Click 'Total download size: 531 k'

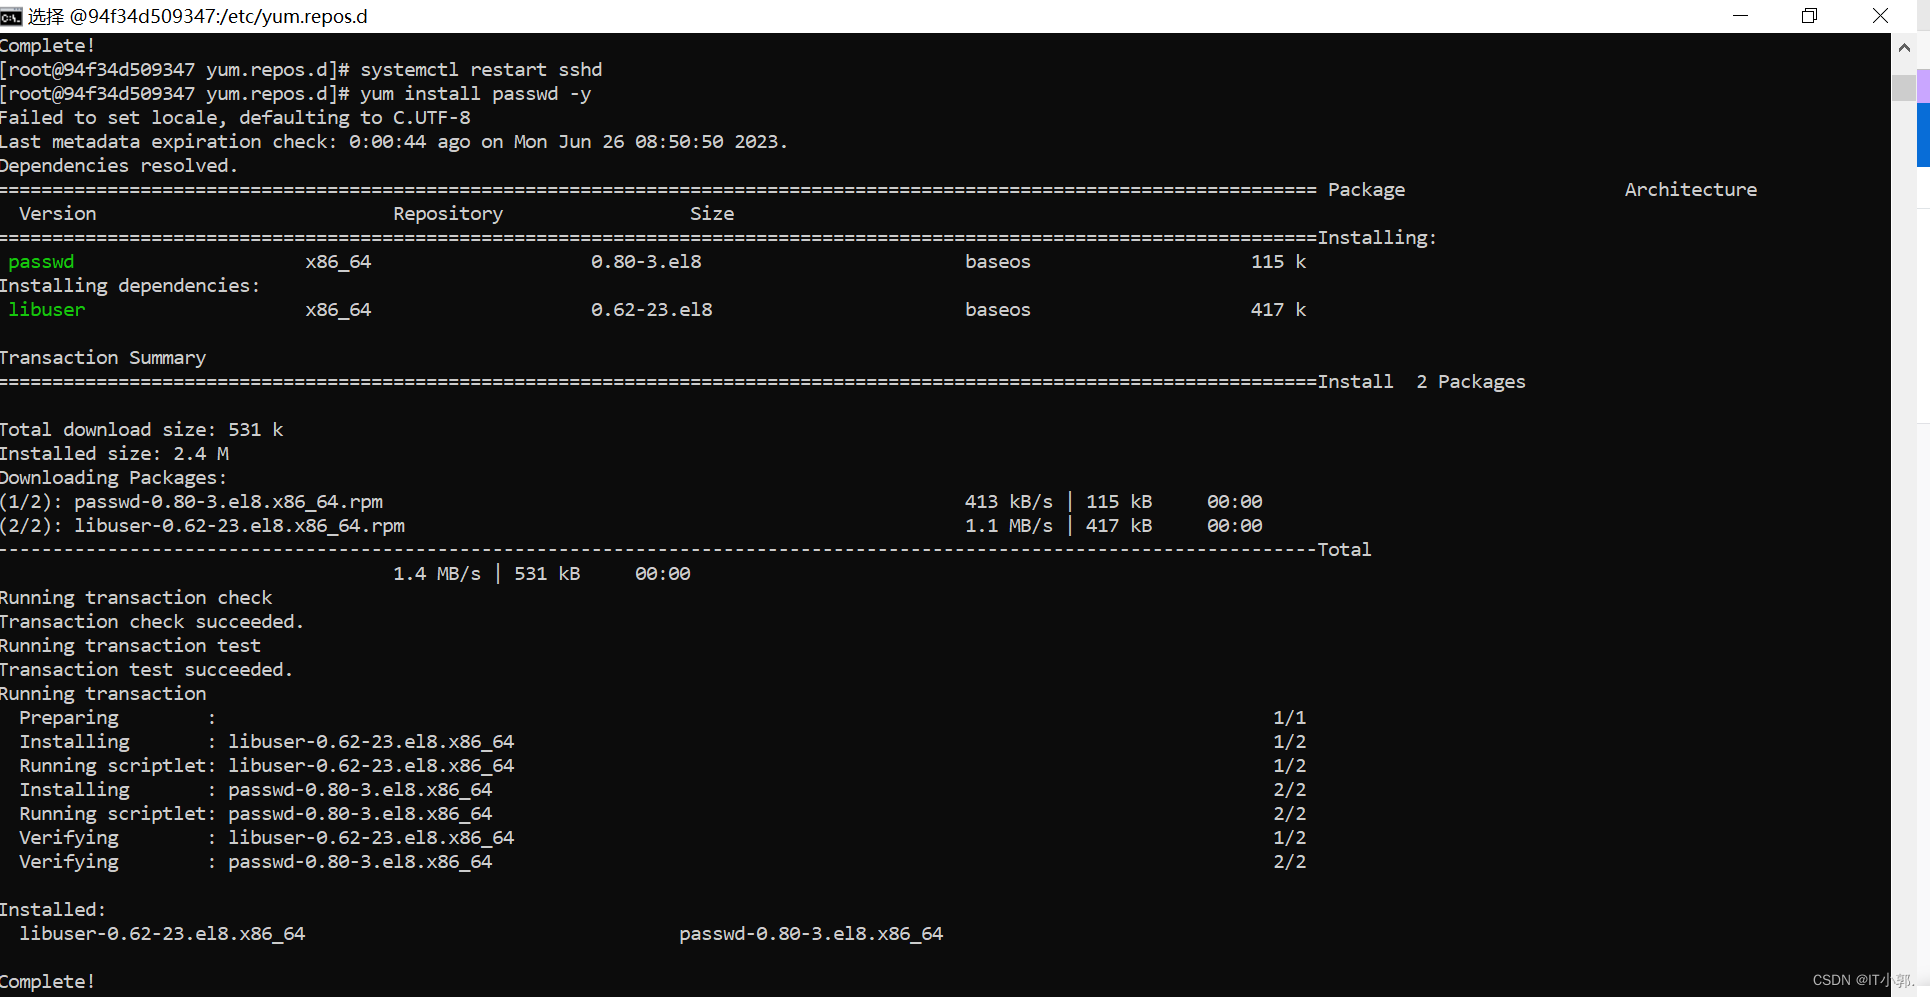[141, 429]
